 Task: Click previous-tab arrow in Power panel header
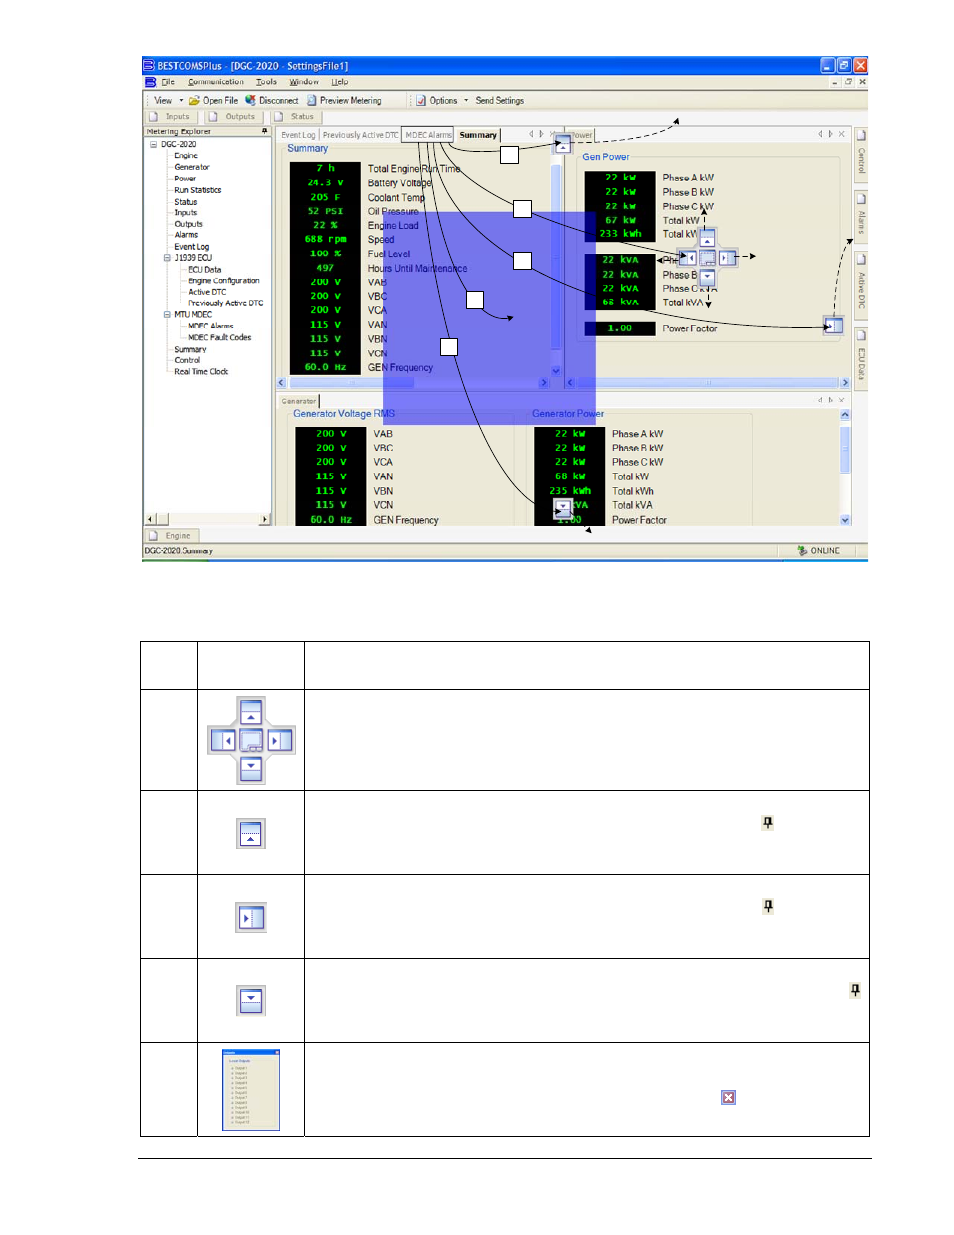click(x=820, y=134)
